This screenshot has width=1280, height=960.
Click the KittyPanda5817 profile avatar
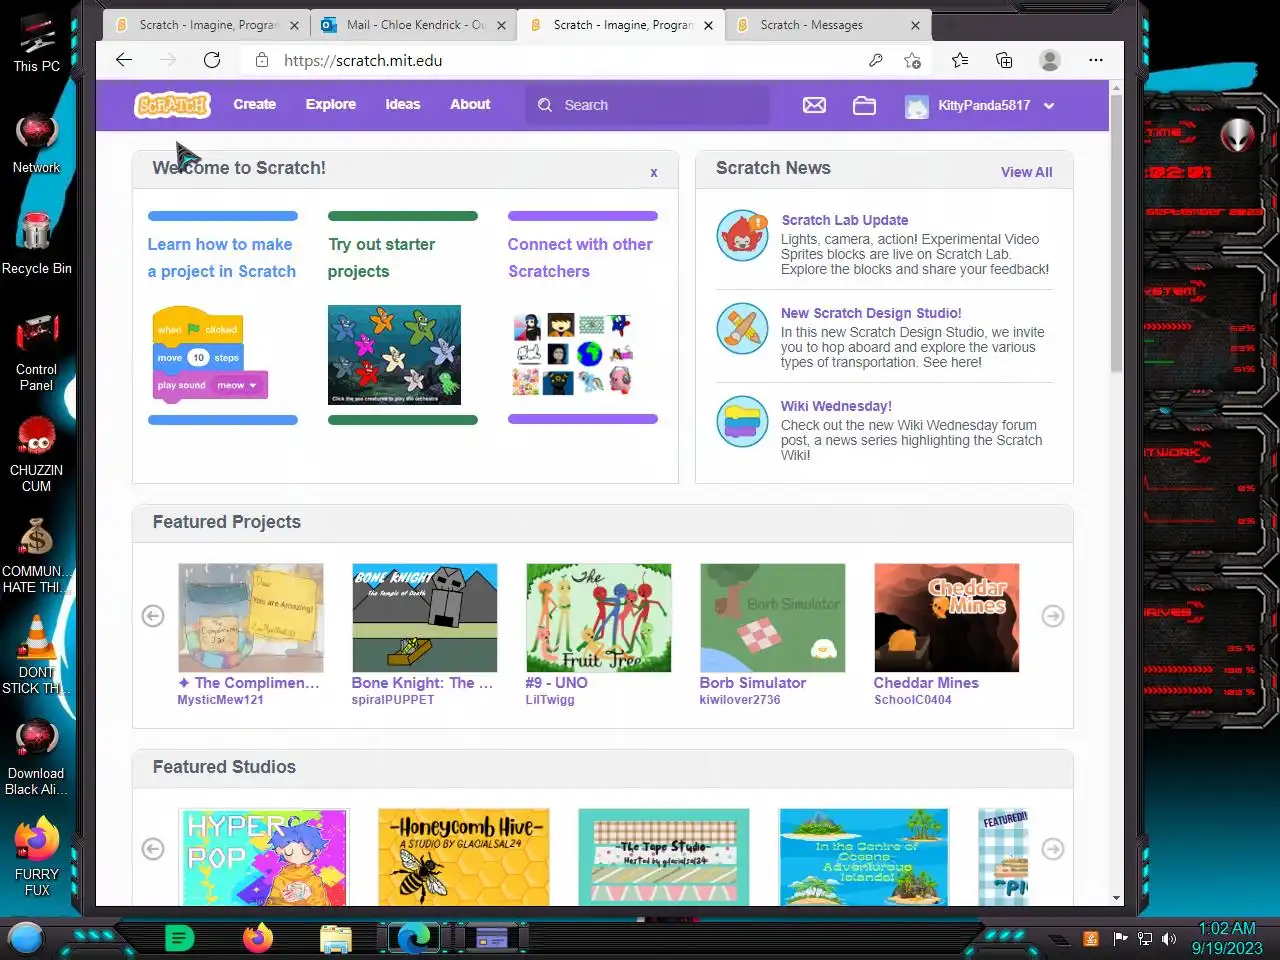pyautogui.click(x=916, y=106)
